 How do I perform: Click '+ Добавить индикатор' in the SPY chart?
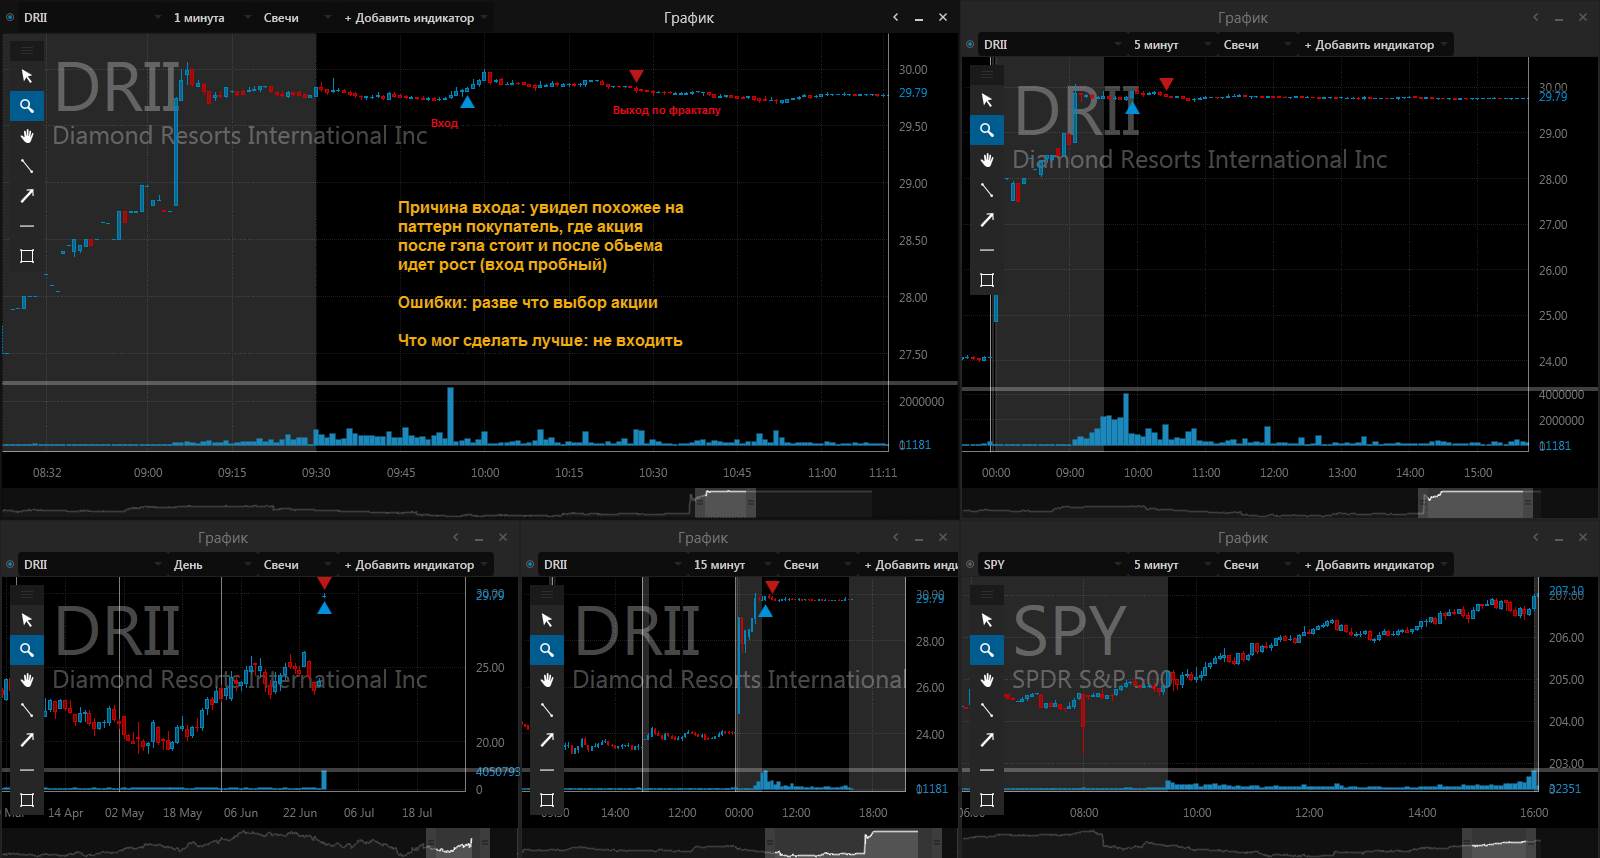[x=1376, y=564]
